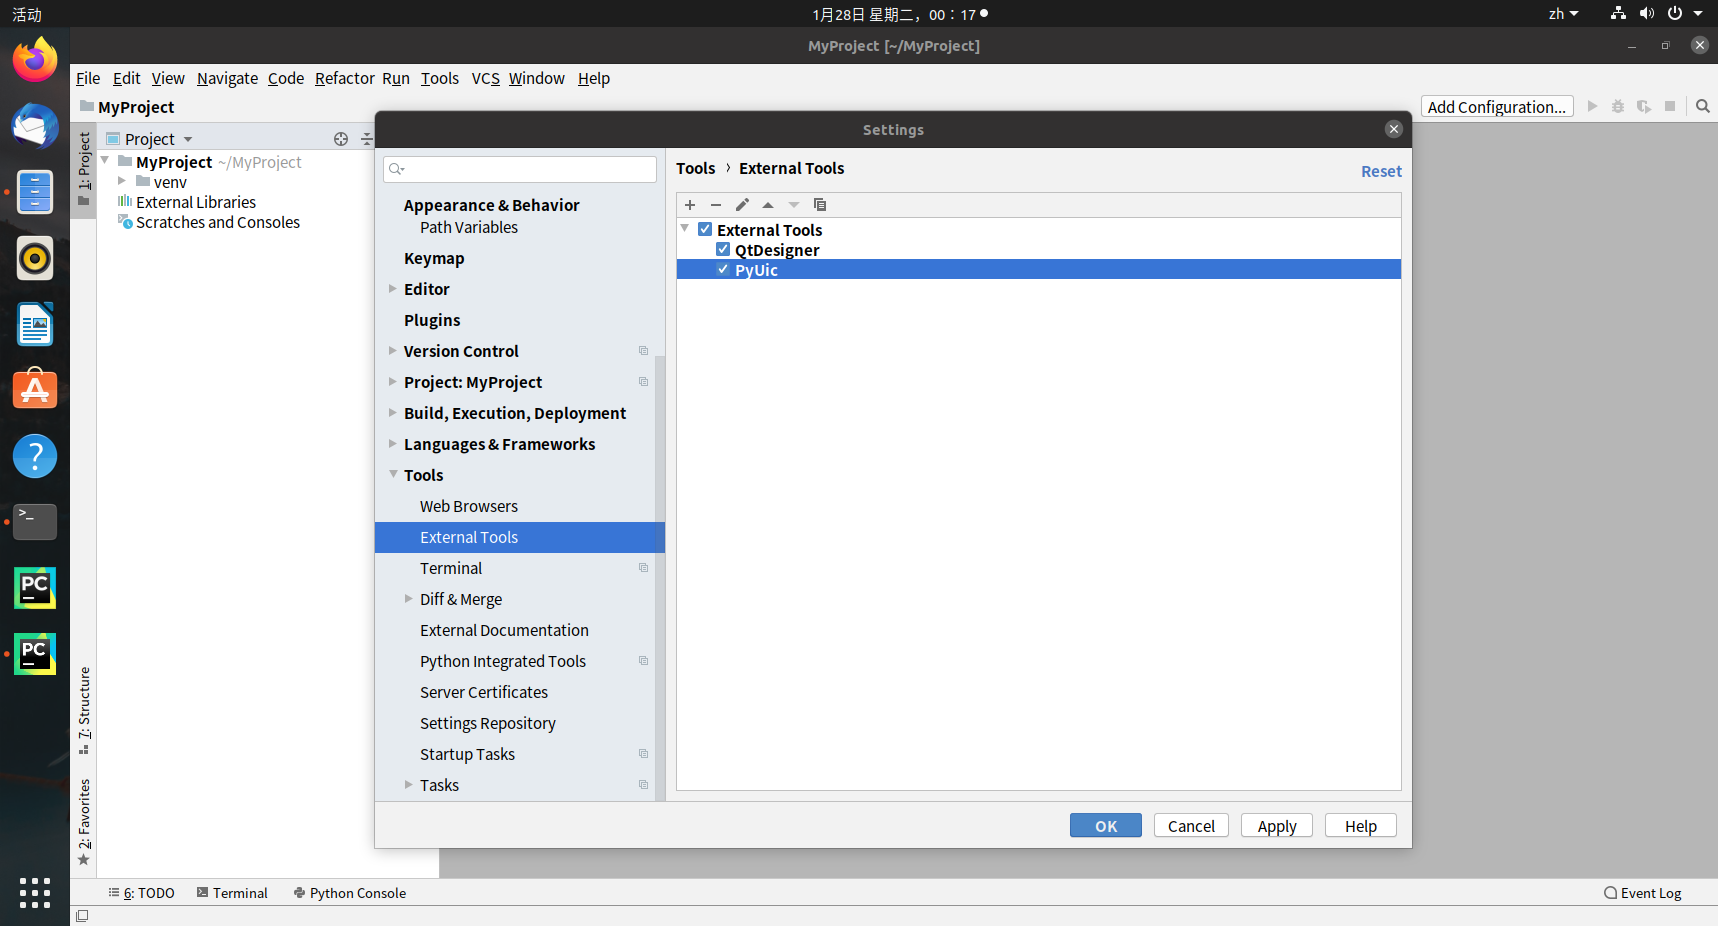Add a new external tool with plus icon

click(690, 205)
